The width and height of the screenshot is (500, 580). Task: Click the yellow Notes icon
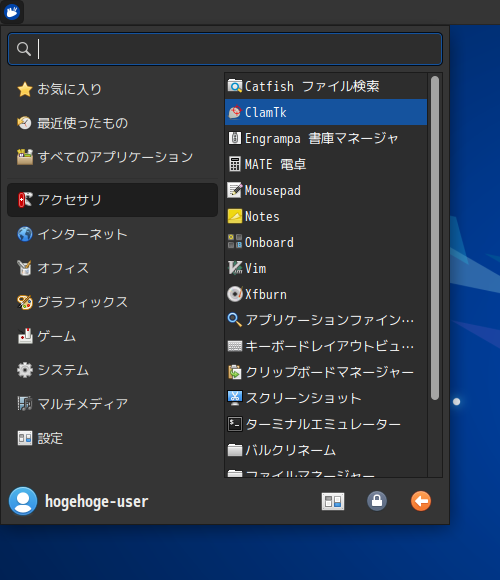[234, 216]
